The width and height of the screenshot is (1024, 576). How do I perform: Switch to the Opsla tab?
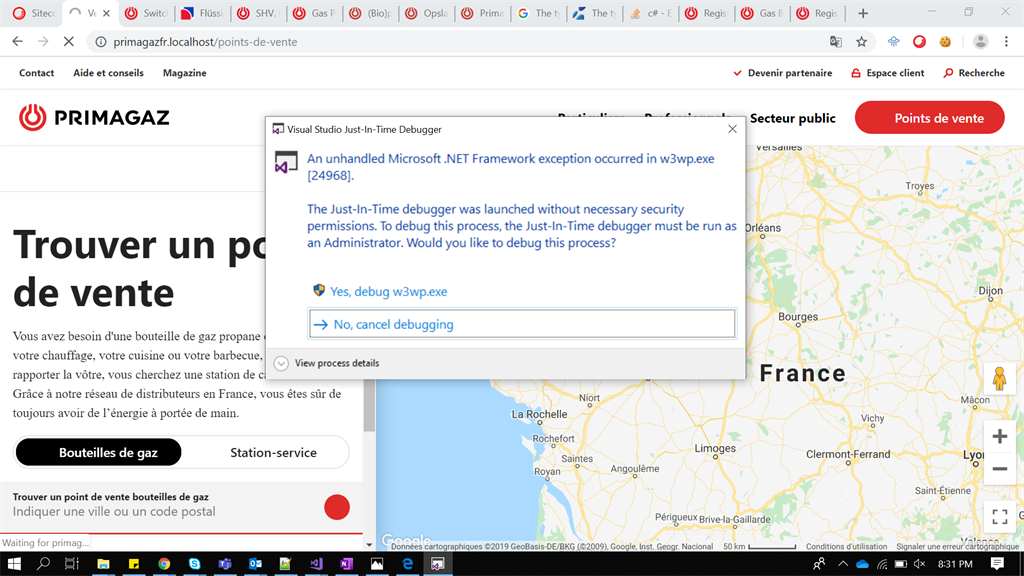click(427, 13)
